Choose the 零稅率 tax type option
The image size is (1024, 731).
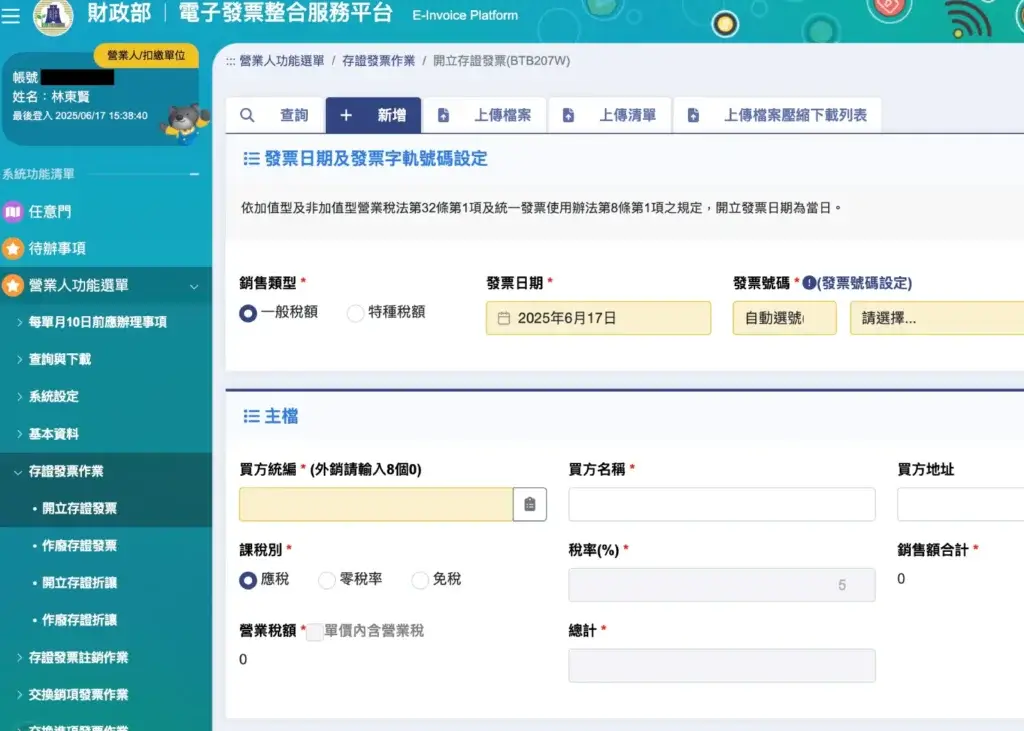pos(327,580)
